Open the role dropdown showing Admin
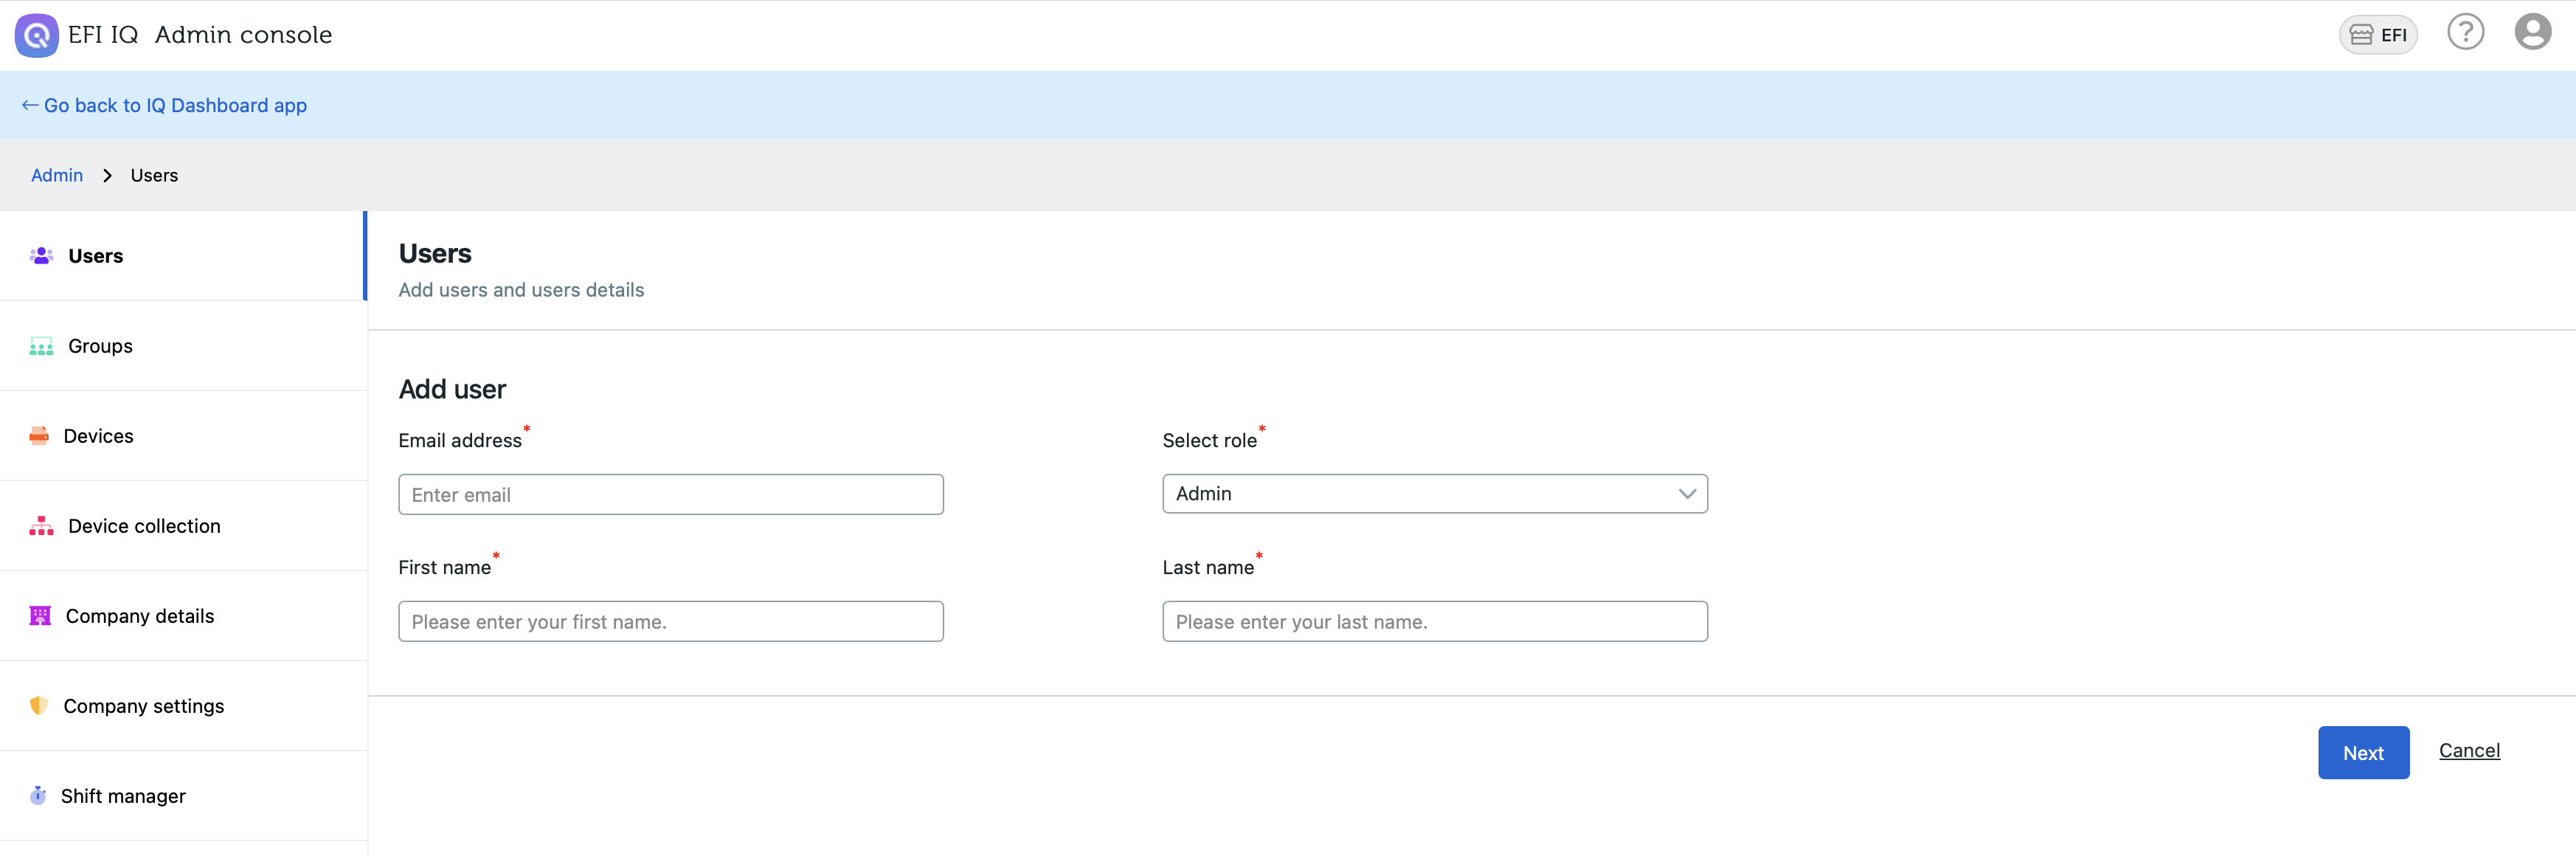2576x856 pixels. pyautogui.click(x=1435, y=493)
